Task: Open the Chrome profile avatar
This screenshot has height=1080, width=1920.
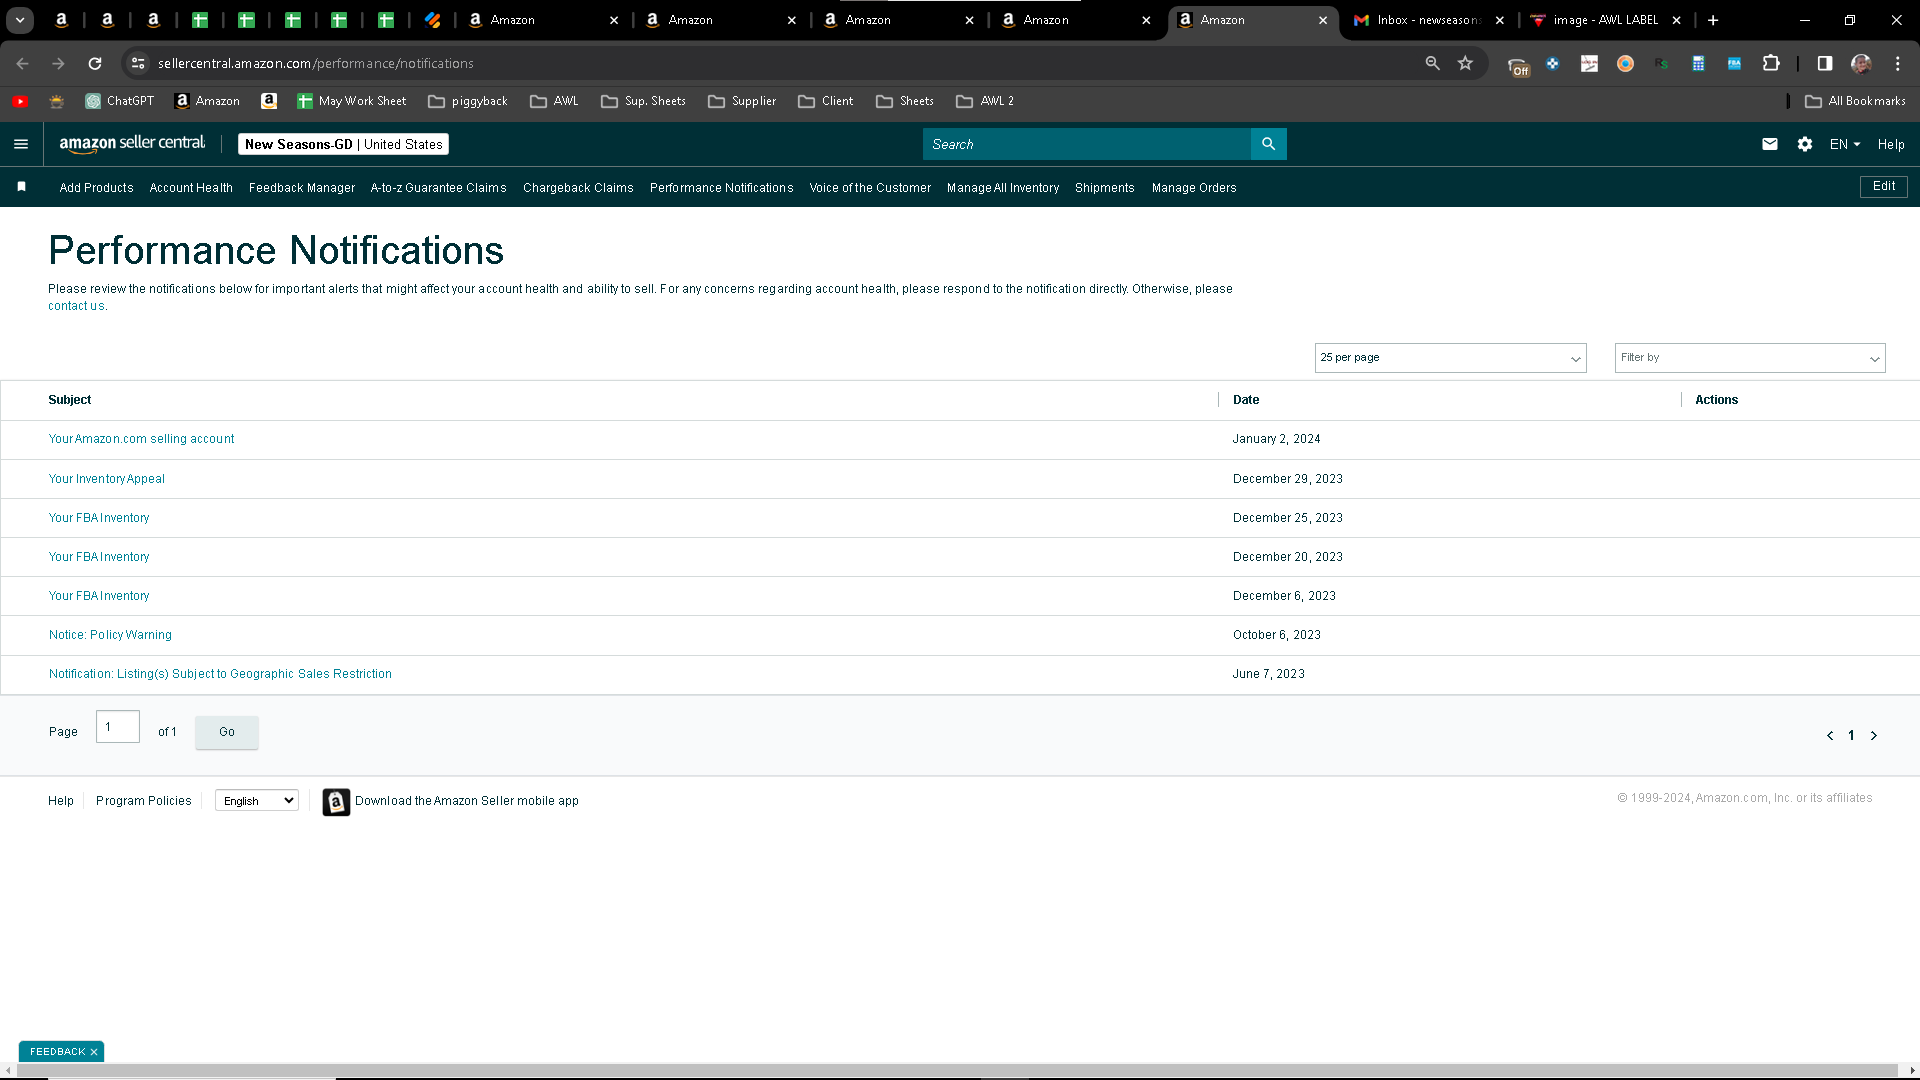Action: [x=1861, y=63]
